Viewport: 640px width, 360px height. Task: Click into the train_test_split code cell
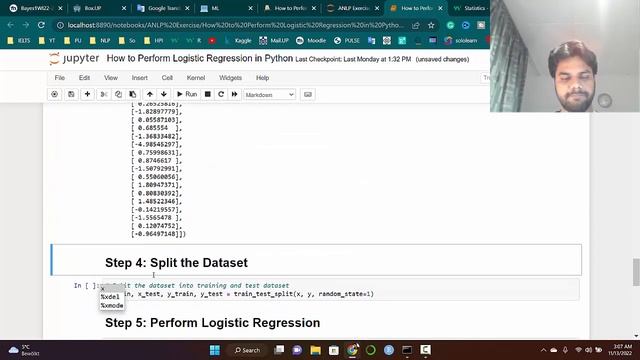[x=340, y=290]
